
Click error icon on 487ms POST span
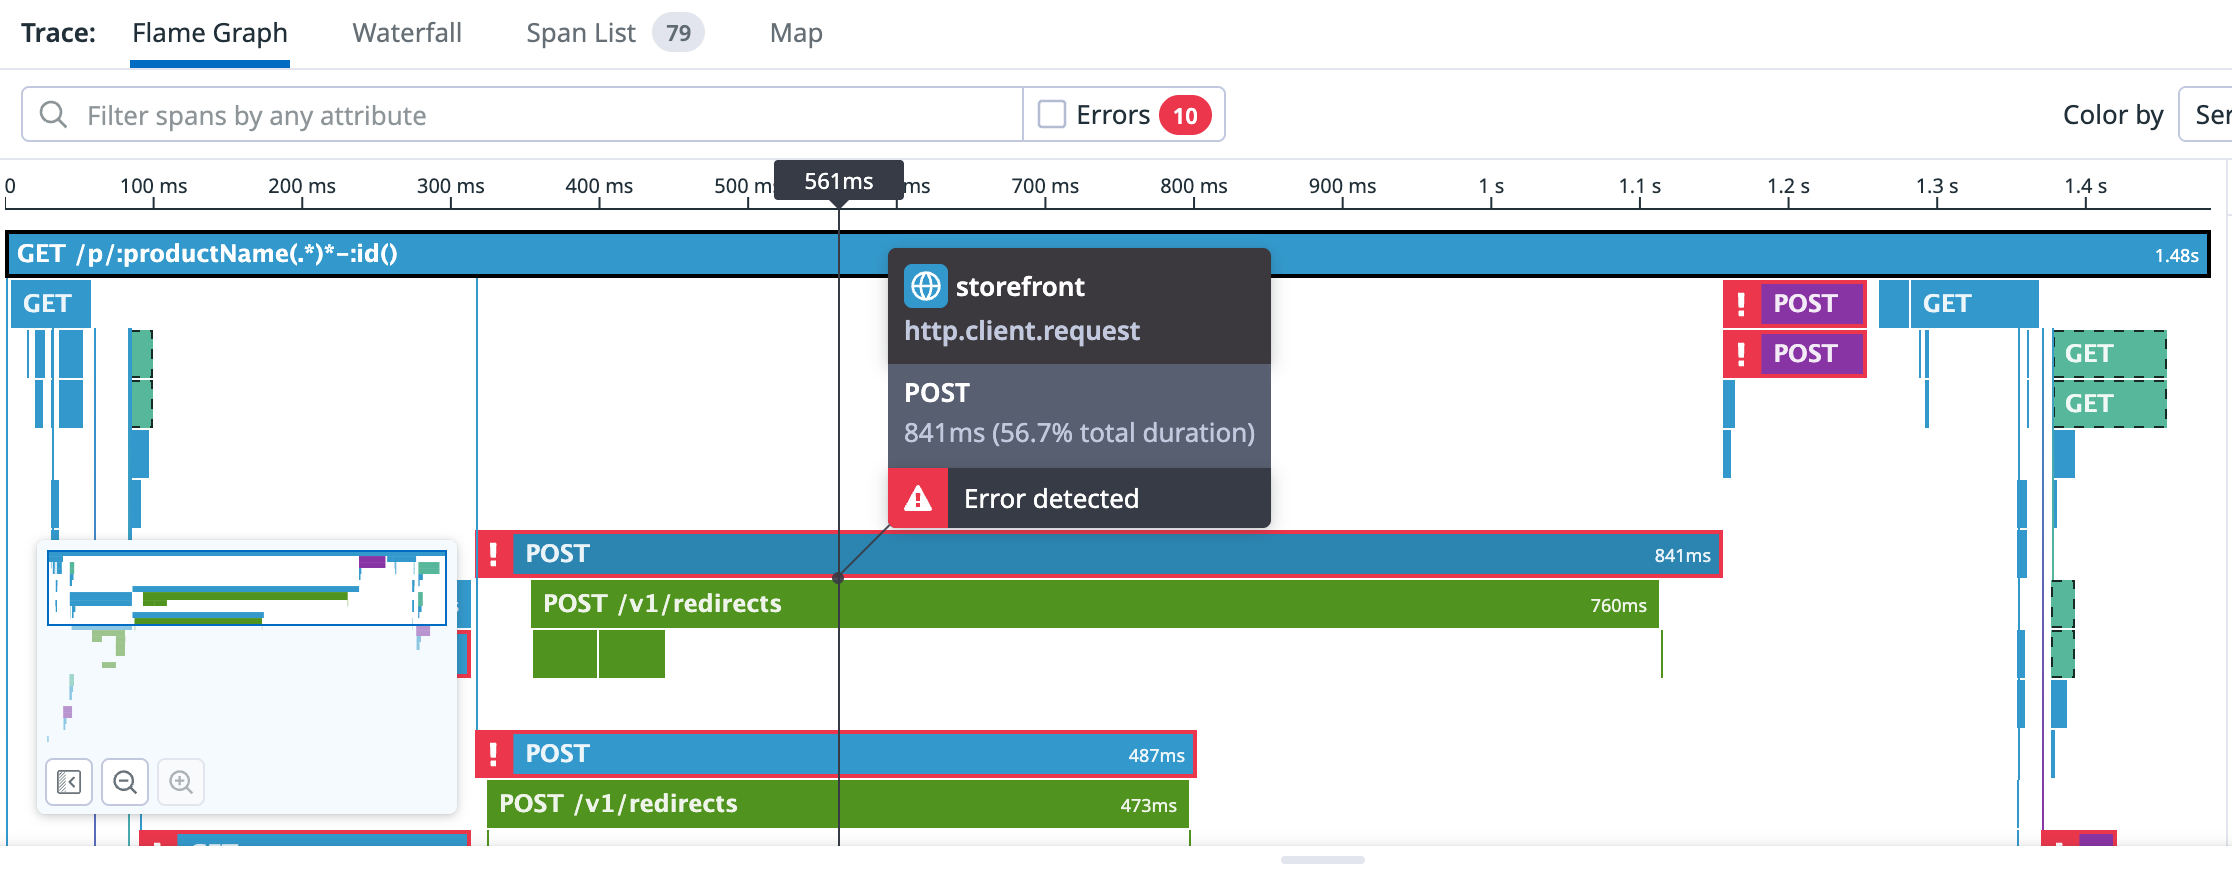(493, 754)
